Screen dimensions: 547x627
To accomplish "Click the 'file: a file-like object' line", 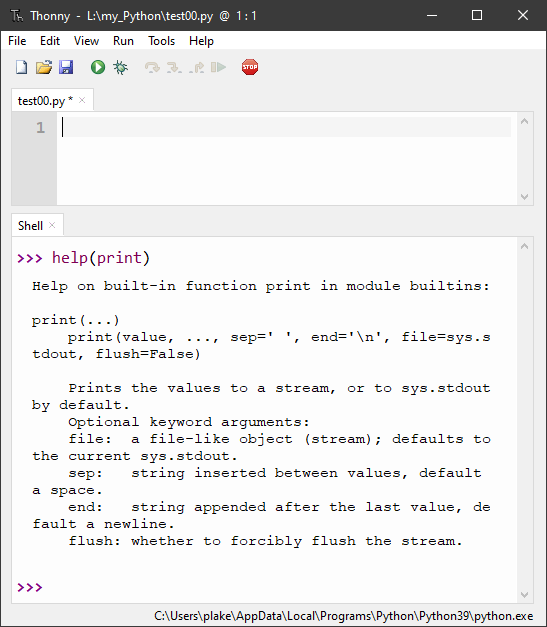I will 279,439.
